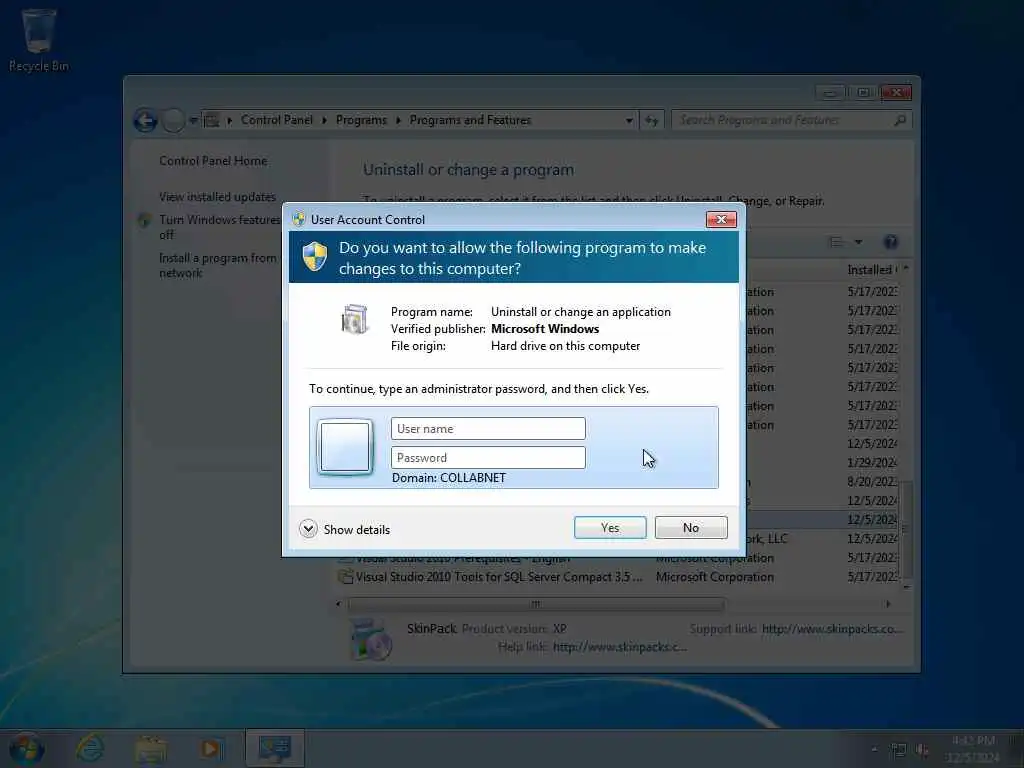Select the blank user account picture tile
This screenshot has height=768, width=1024.
coord(345,447)
